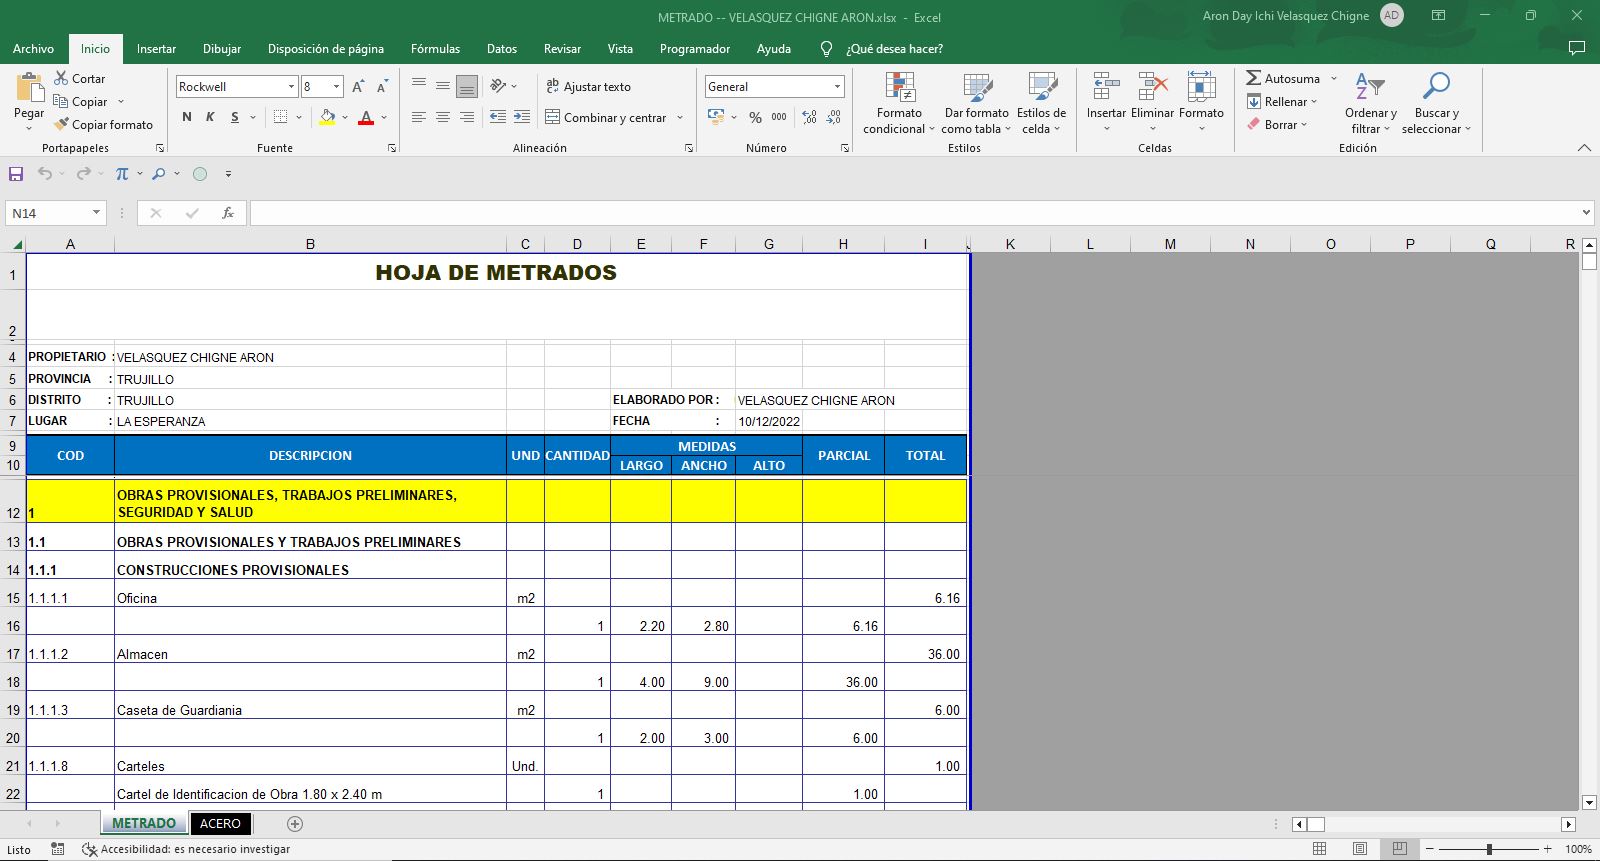Viewport: 1600px width, 861px height.
Task: Click the borders icon
Action: point(281,117)
